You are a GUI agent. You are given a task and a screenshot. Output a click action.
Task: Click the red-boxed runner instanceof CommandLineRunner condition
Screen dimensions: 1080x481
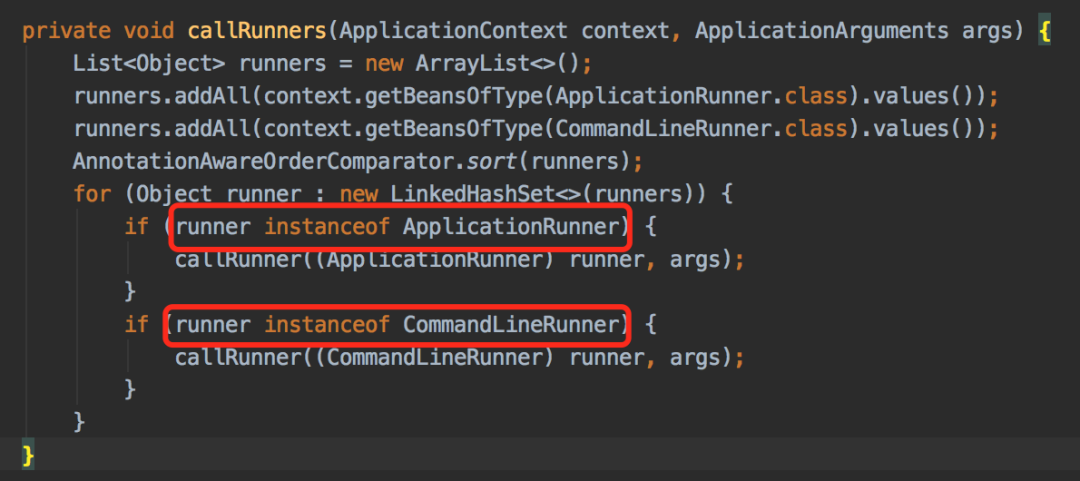click(x=398, y=324)
